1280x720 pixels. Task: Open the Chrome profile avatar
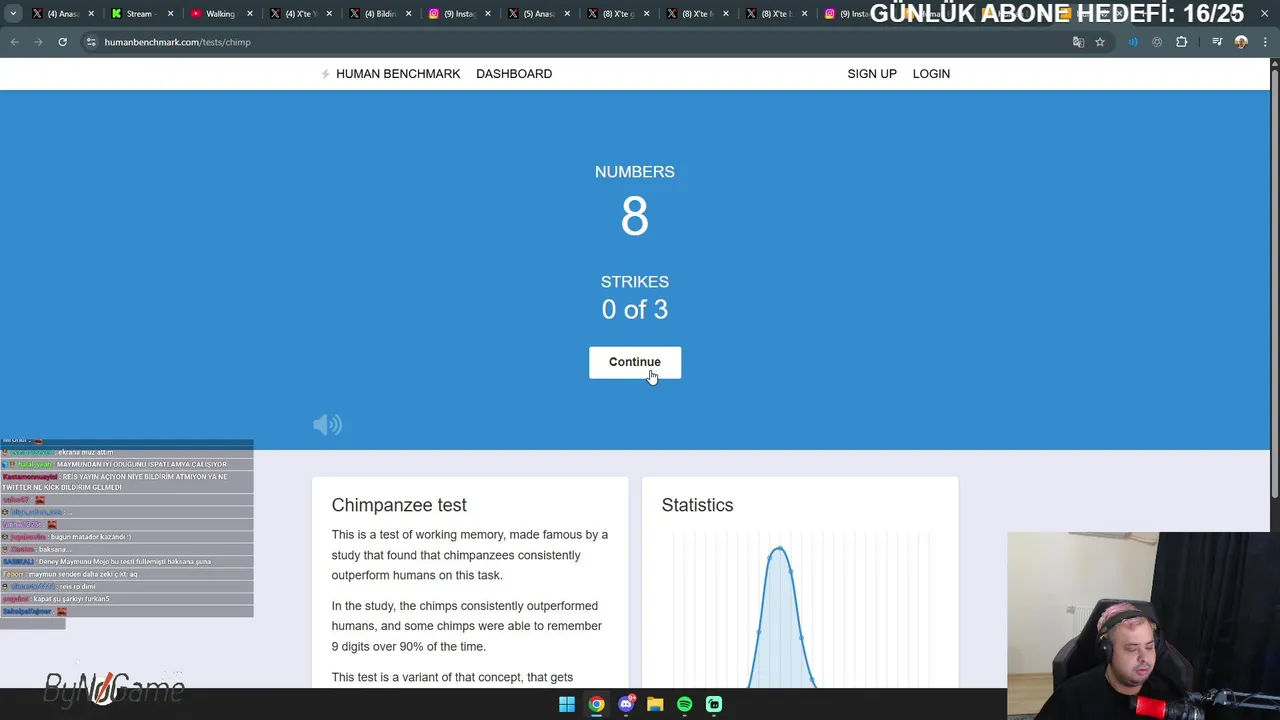pyautogui.click(x=1241, y=42)
